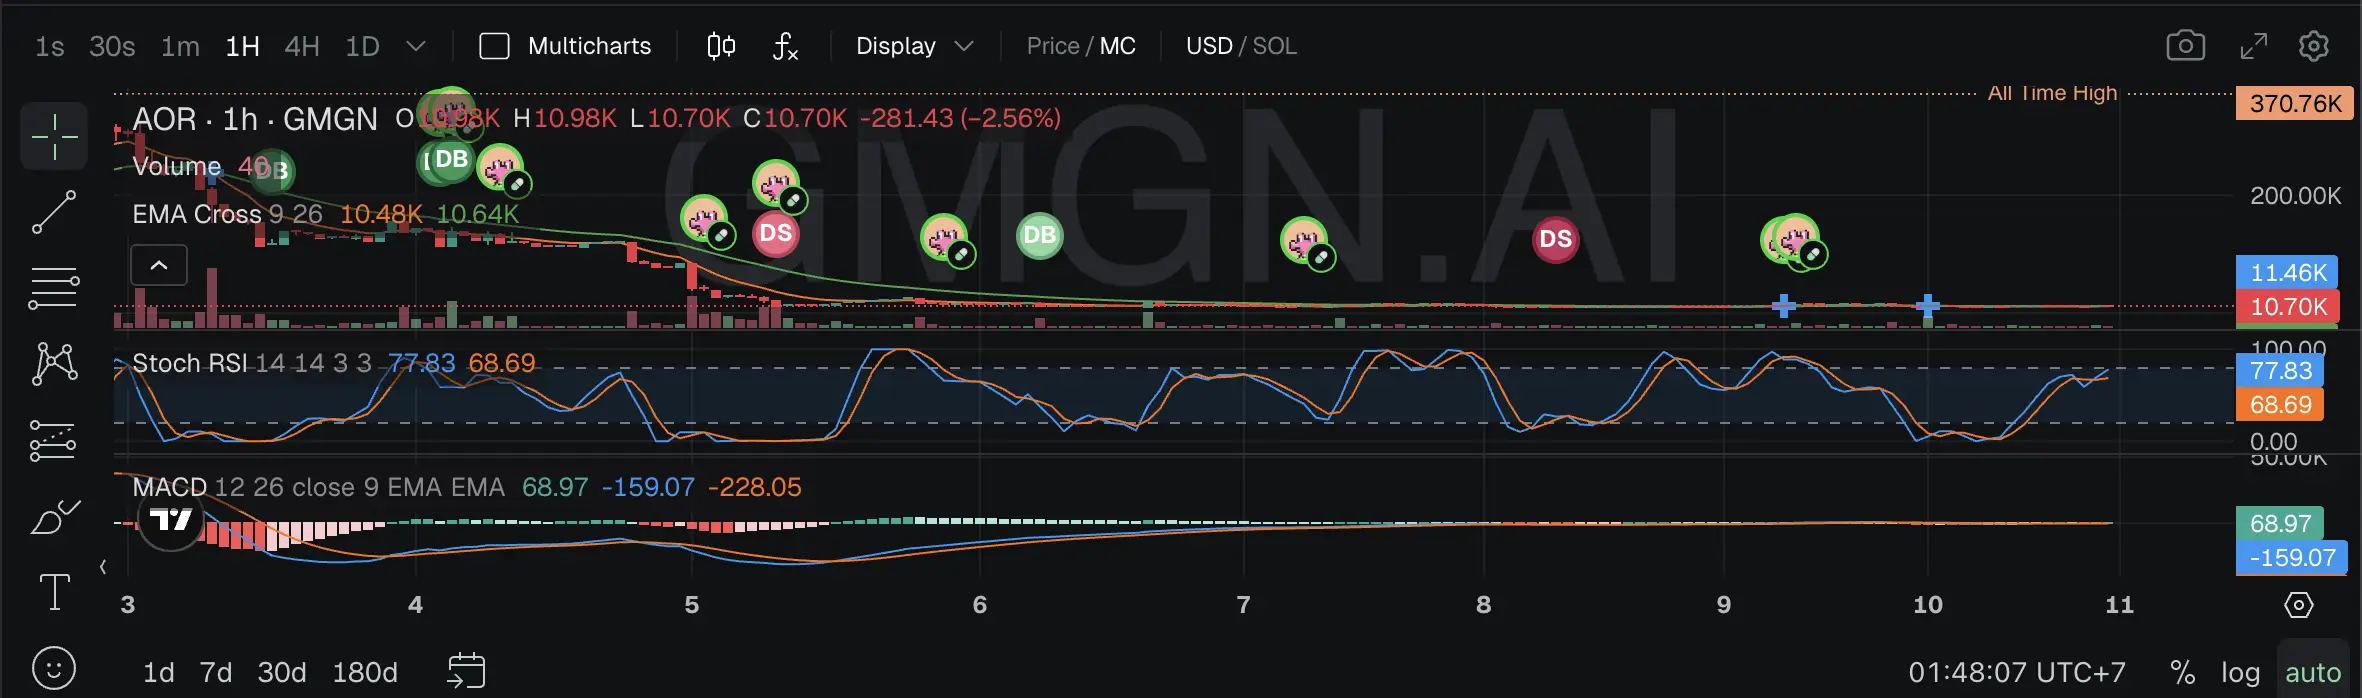The height and width of the screenshot is (698, 2362).
Task: Open chart settings gear
Action: [2314, 46]
